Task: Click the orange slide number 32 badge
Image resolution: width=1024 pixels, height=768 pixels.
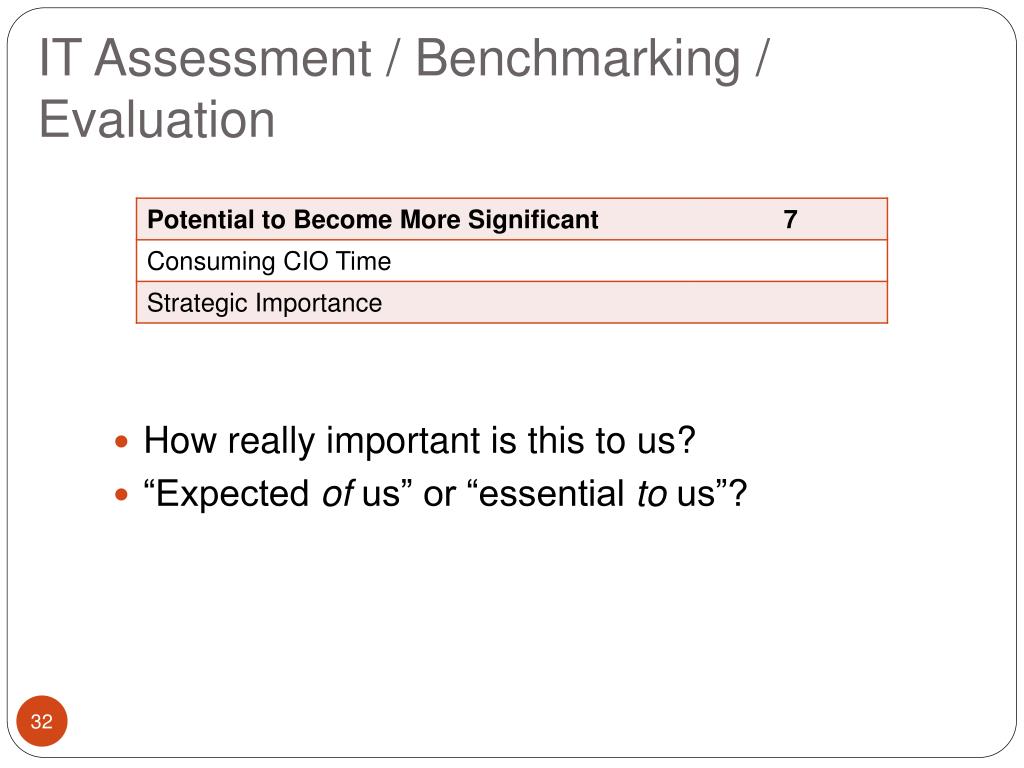Action: click(x=42, y=721)
